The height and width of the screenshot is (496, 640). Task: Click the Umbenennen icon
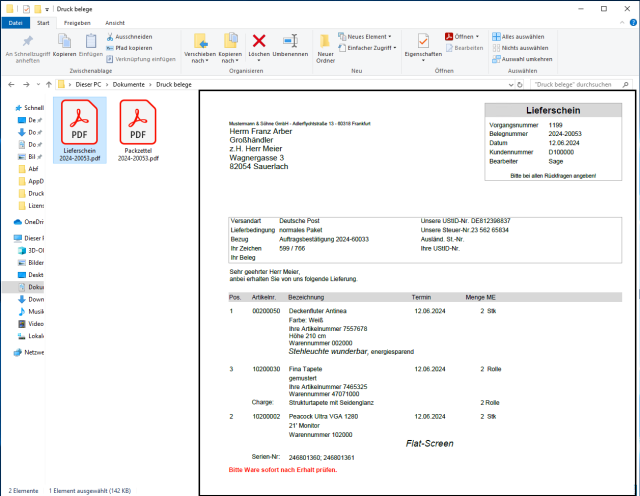[290, 41]
